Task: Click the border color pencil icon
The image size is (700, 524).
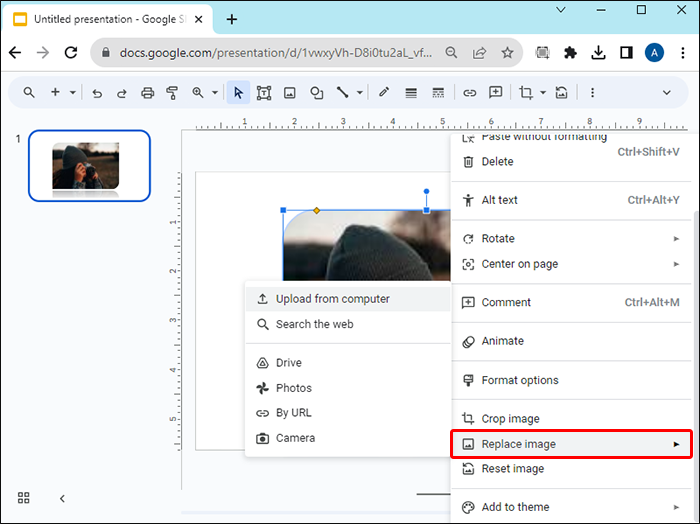Action: click(x=383, y=92)
